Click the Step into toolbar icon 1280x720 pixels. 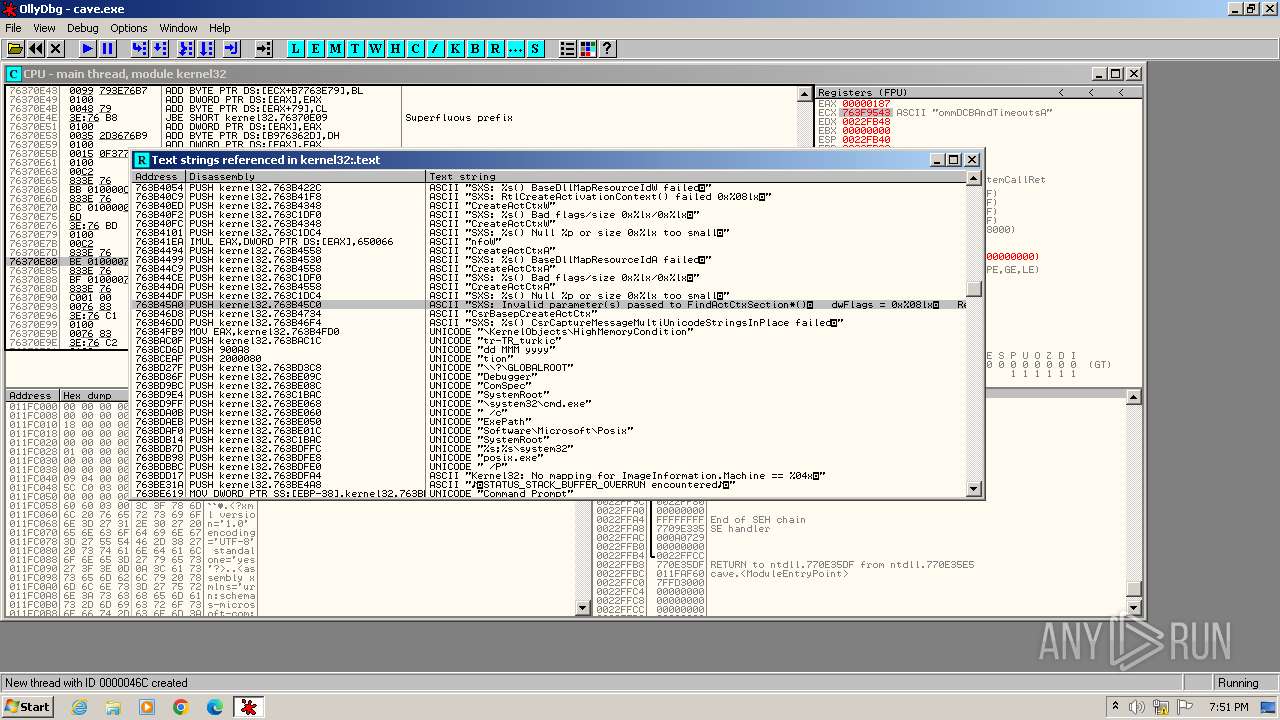[x=139, y=48]
